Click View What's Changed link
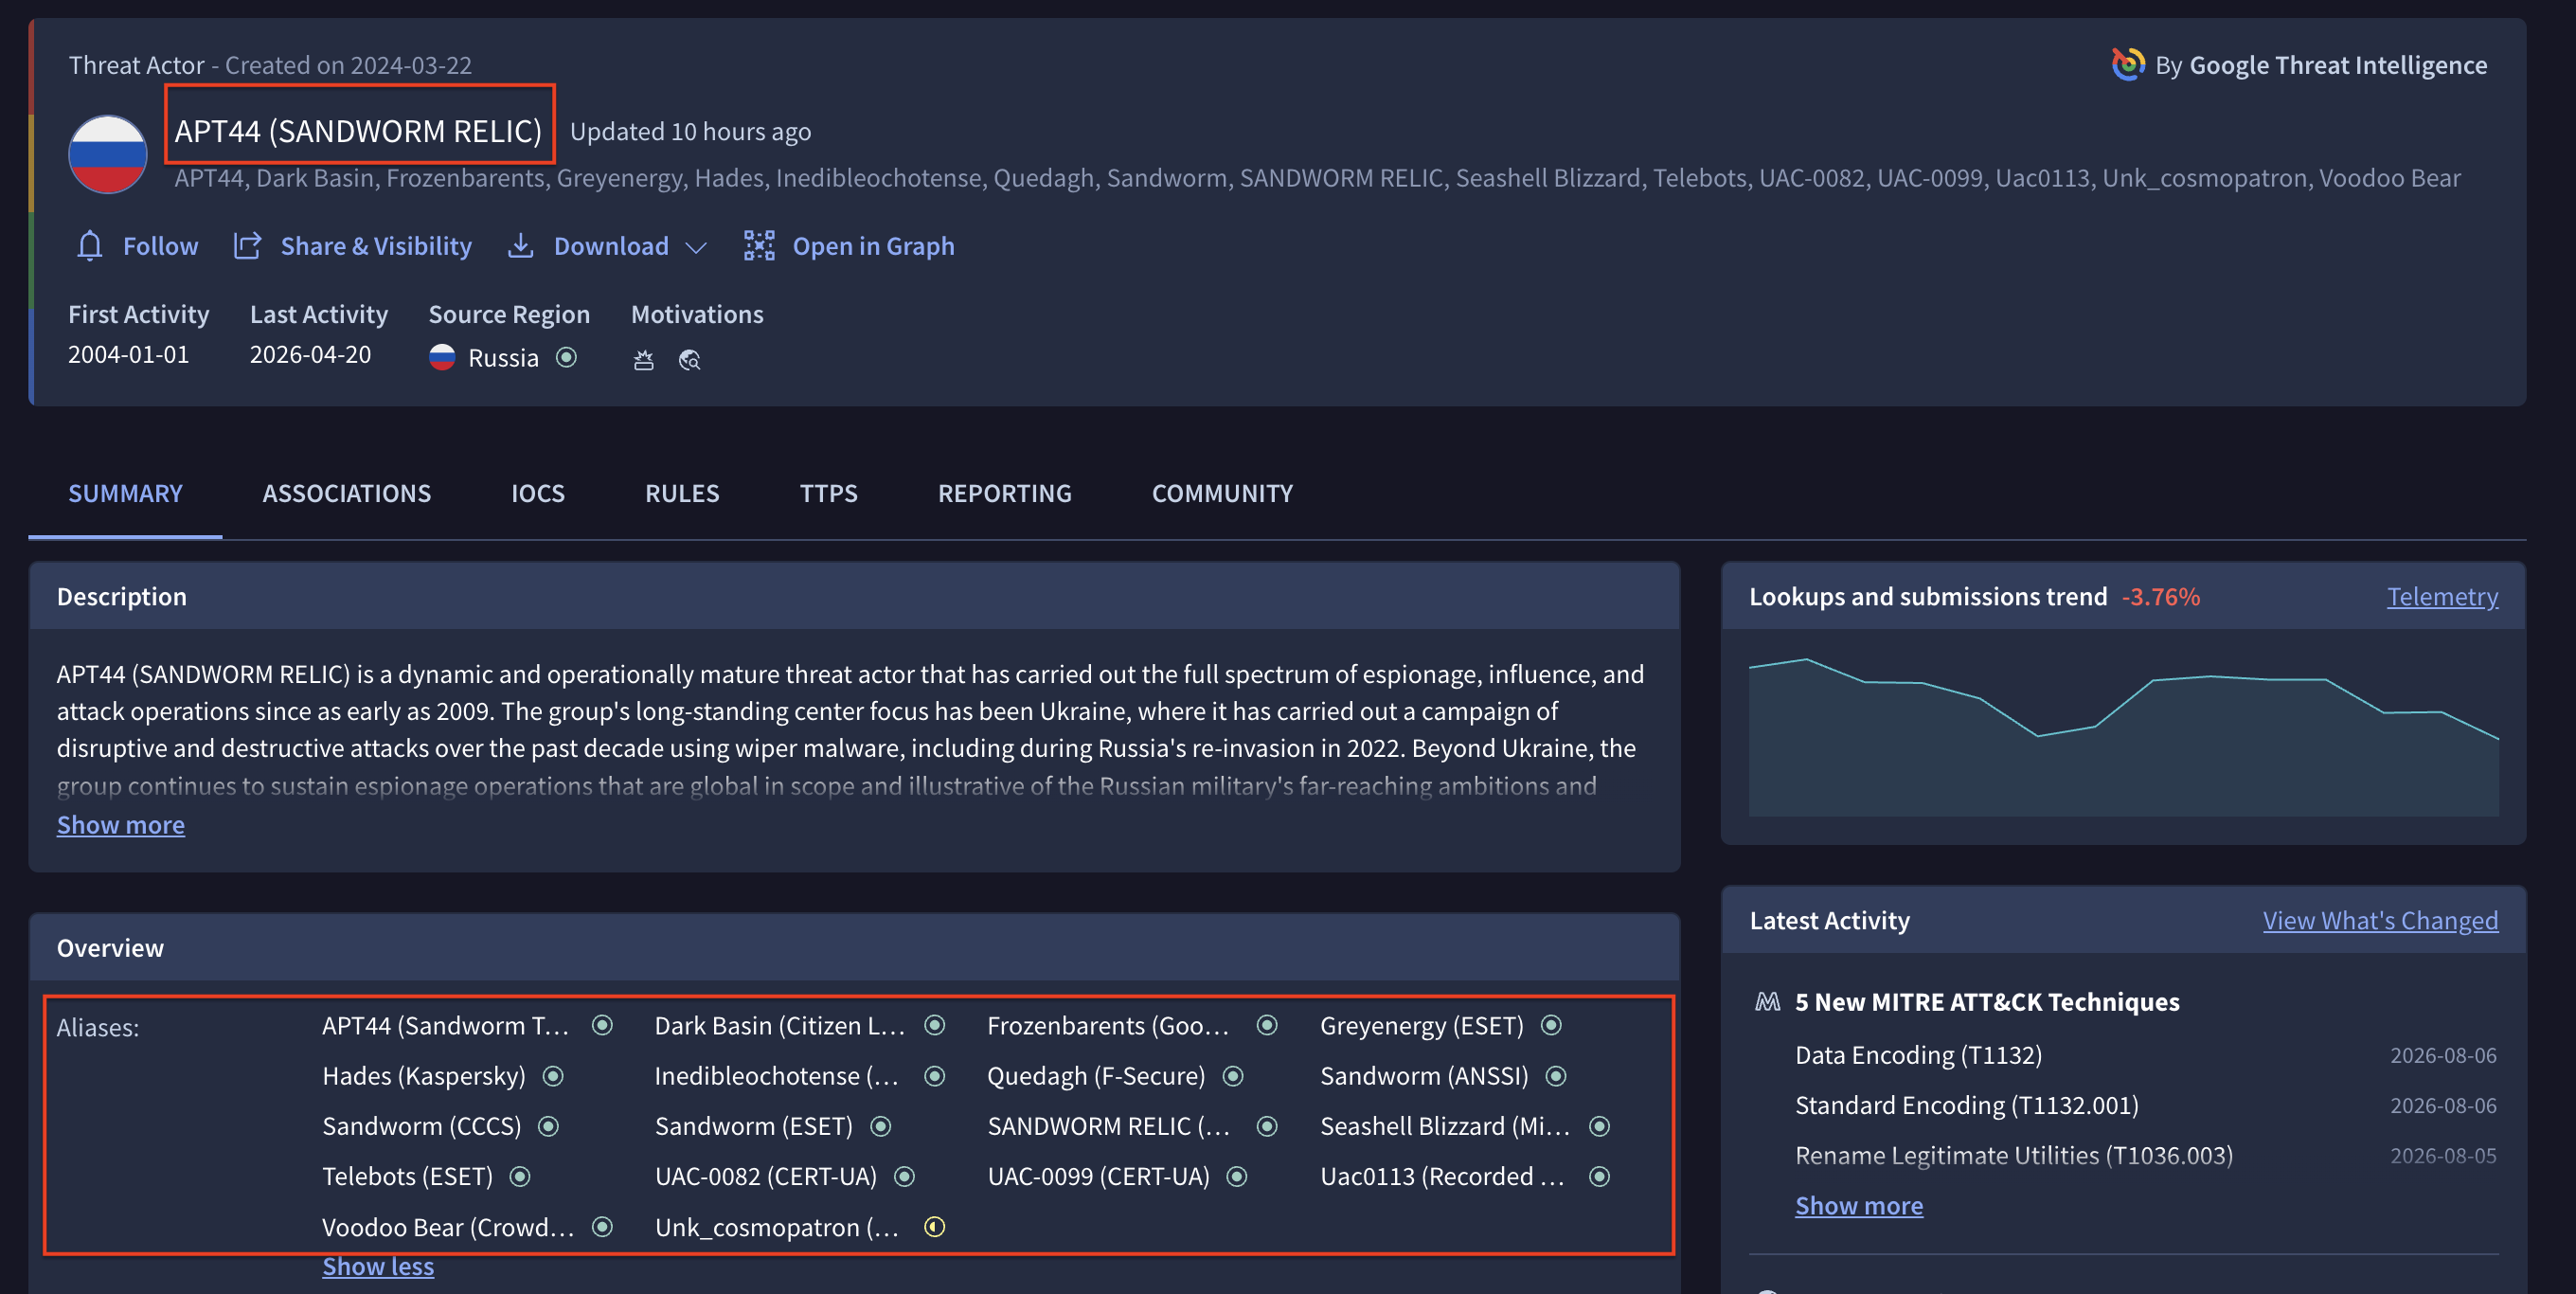This screenshot has width=2576, height=1294. (2380, 921)
